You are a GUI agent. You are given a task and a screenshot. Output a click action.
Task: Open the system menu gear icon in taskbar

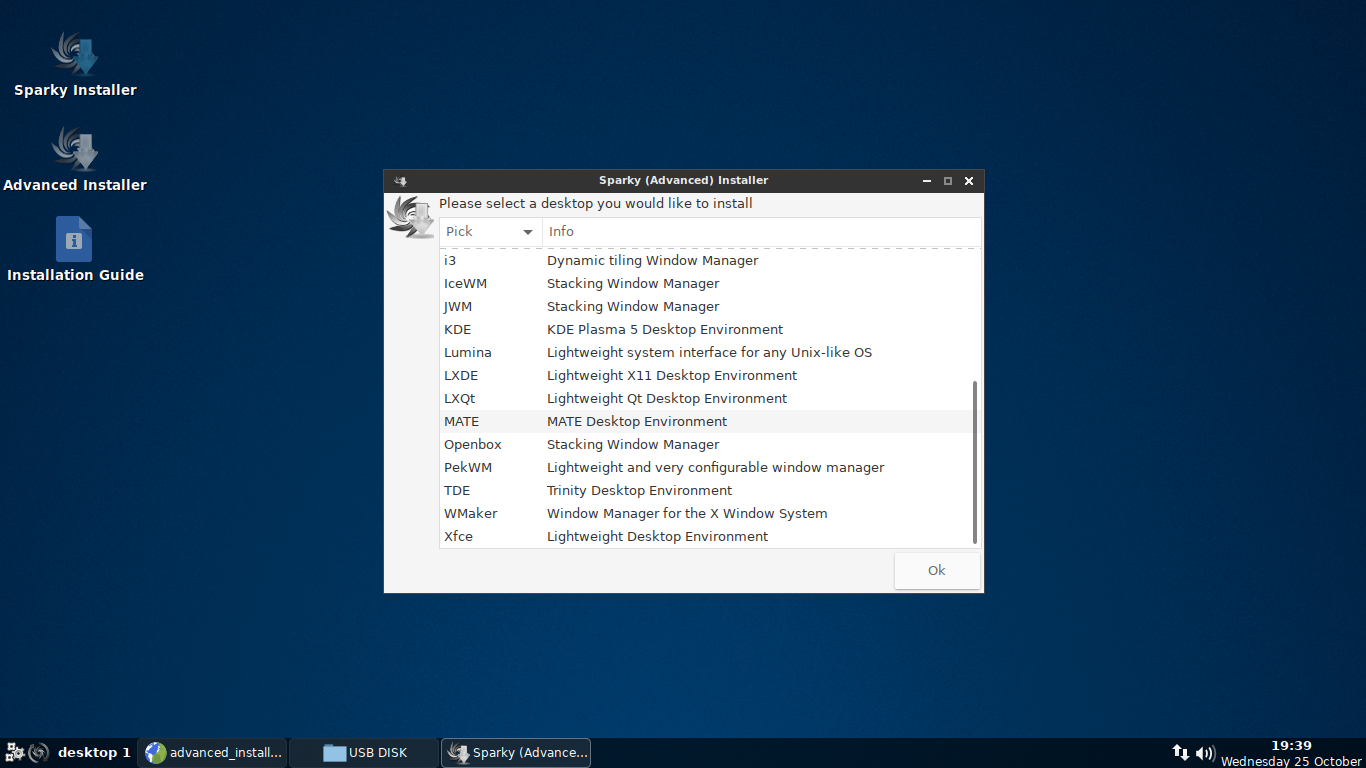pos(15,752)
